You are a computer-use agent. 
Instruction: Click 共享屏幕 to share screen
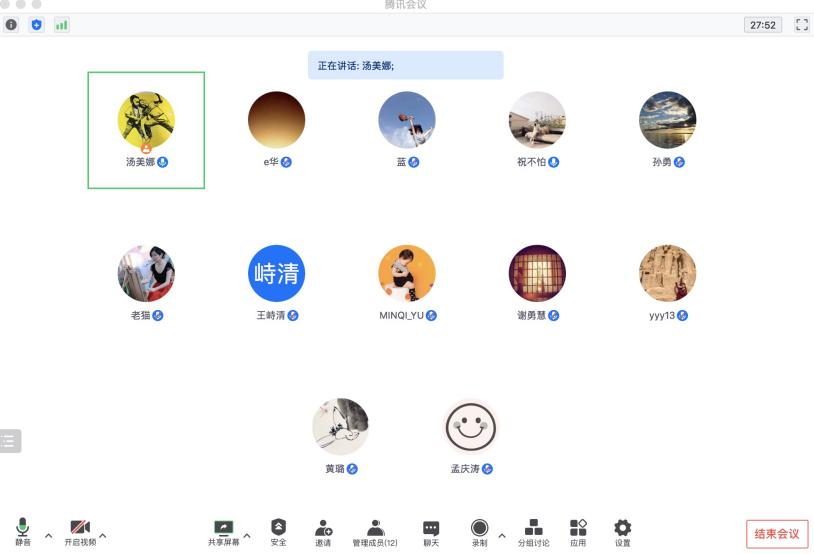pos(224,531)
